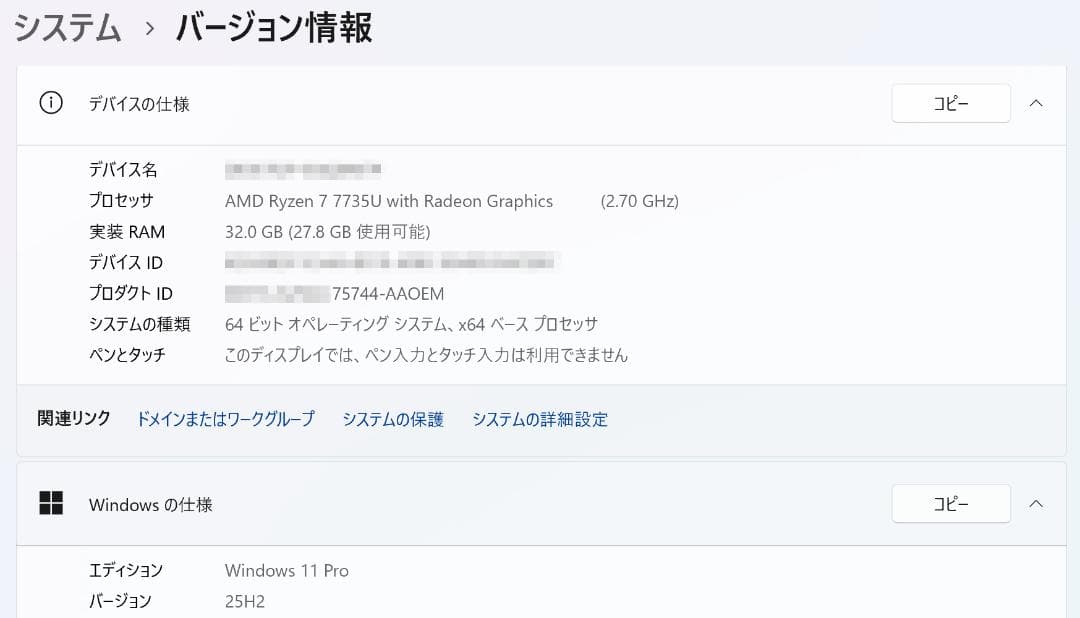Click the Windows logo icon beside Windows の仕様
1080x618 pixels.
tap(51, 504)
